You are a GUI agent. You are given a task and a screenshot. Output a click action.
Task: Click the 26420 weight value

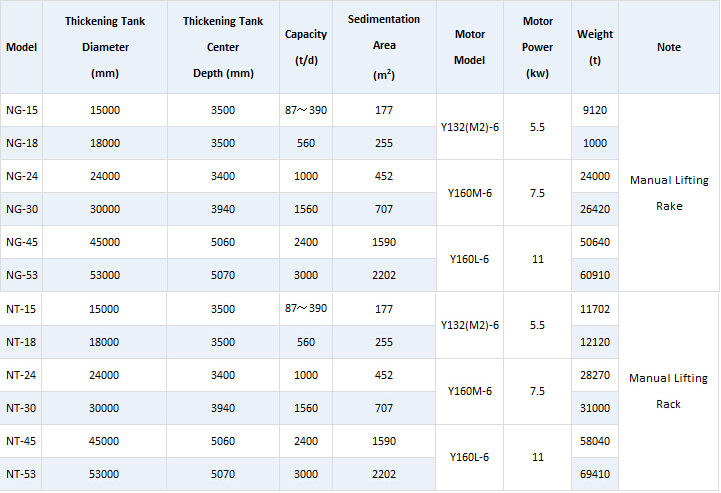(x=595, y=209)
